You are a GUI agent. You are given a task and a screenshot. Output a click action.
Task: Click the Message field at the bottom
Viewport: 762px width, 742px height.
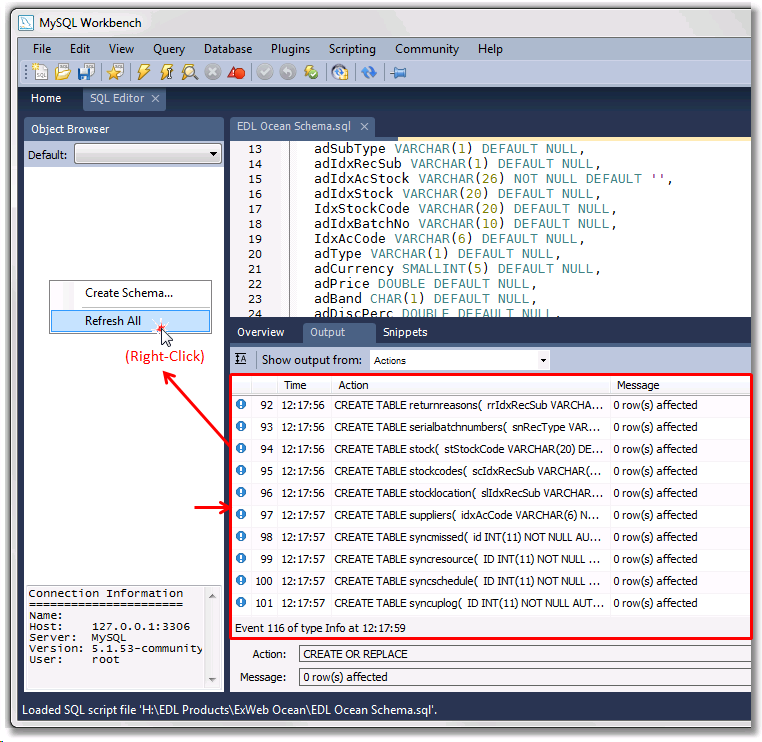525,677
